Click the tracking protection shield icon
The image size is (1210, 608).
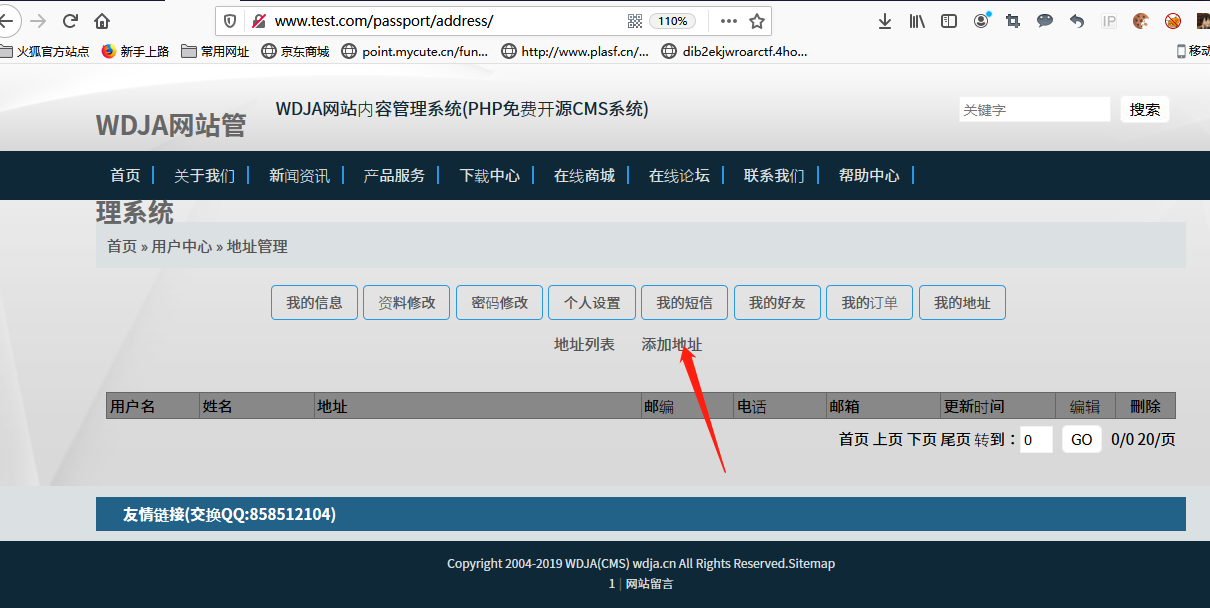[x=230, y=21]
